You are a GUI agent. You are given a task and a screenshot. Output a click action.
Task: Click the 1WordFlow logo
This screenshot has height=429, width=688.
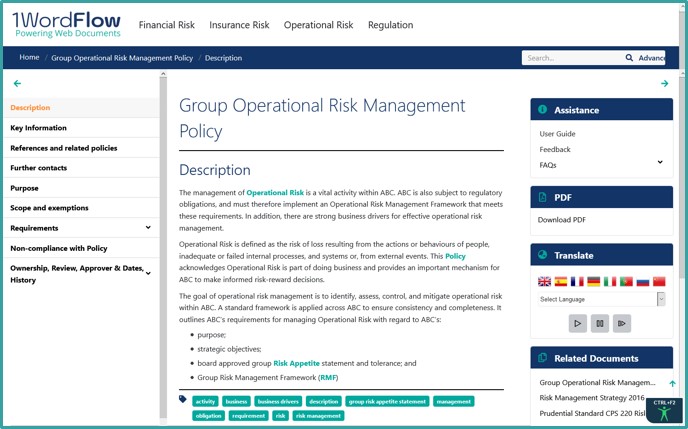click(x=66, y=24)
